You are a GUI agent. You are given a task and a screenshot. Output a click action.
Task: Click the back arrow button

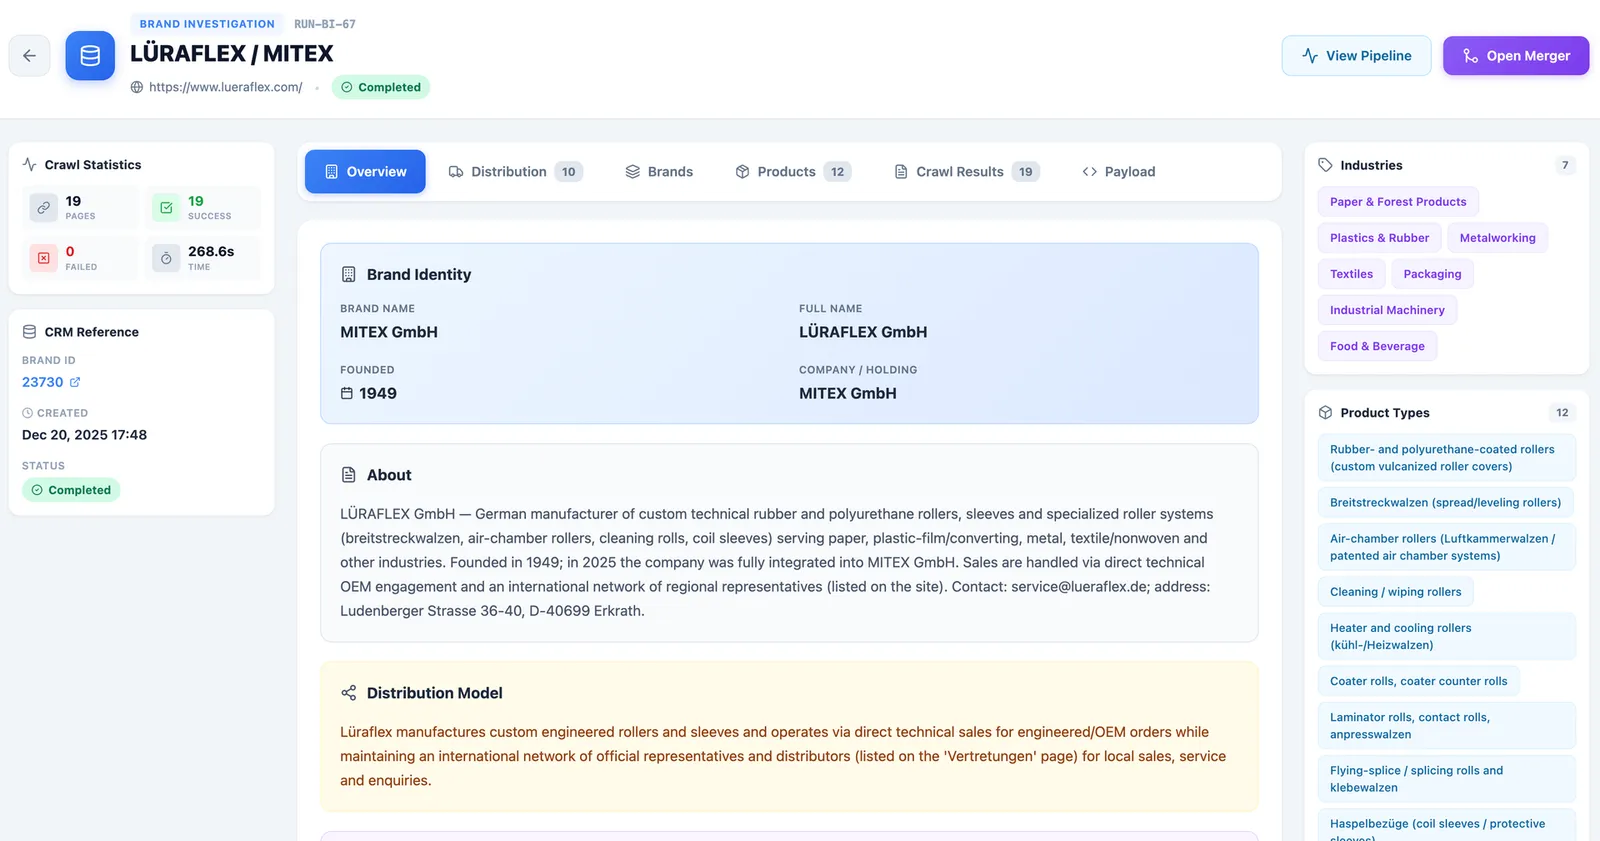click(29, 56)
